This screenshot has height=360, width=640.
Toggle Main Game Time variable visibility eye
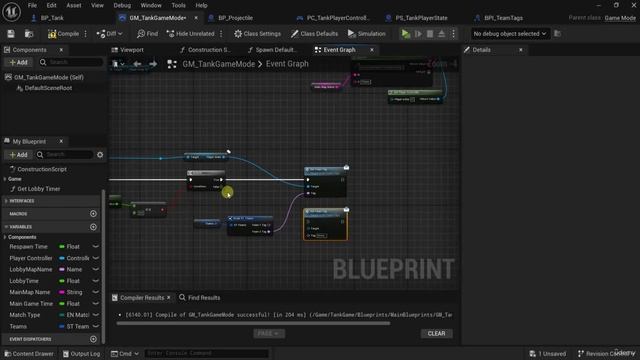[x=96, y=304]
